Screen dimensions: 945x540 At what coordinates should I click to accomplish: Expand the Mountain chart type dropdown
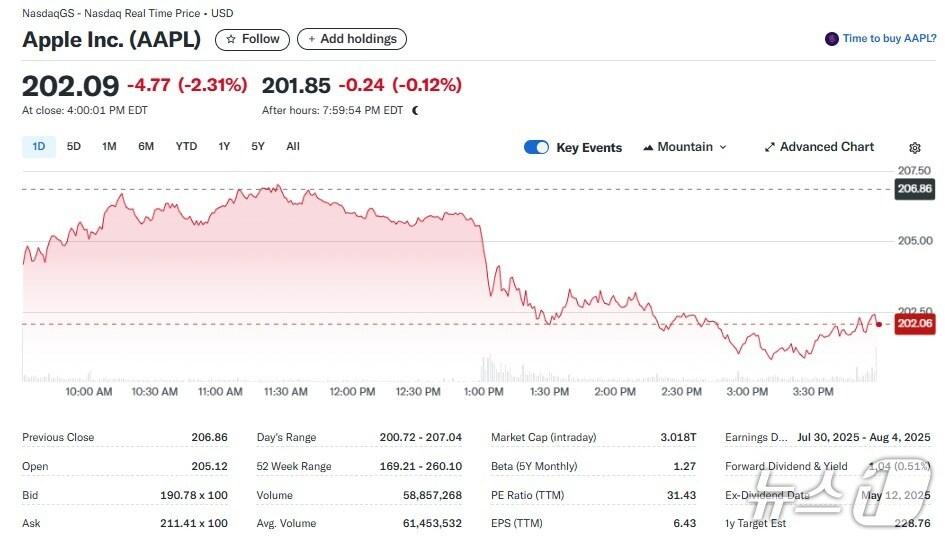pos(723,147)
